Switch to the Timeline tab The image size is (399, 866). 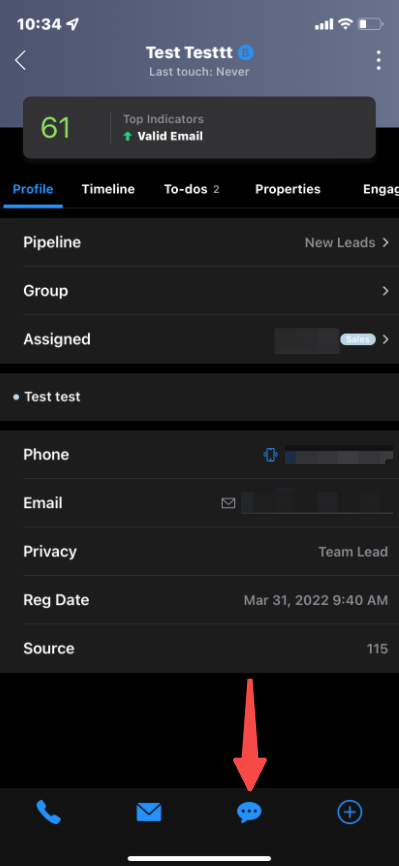[x=108, y=189]
